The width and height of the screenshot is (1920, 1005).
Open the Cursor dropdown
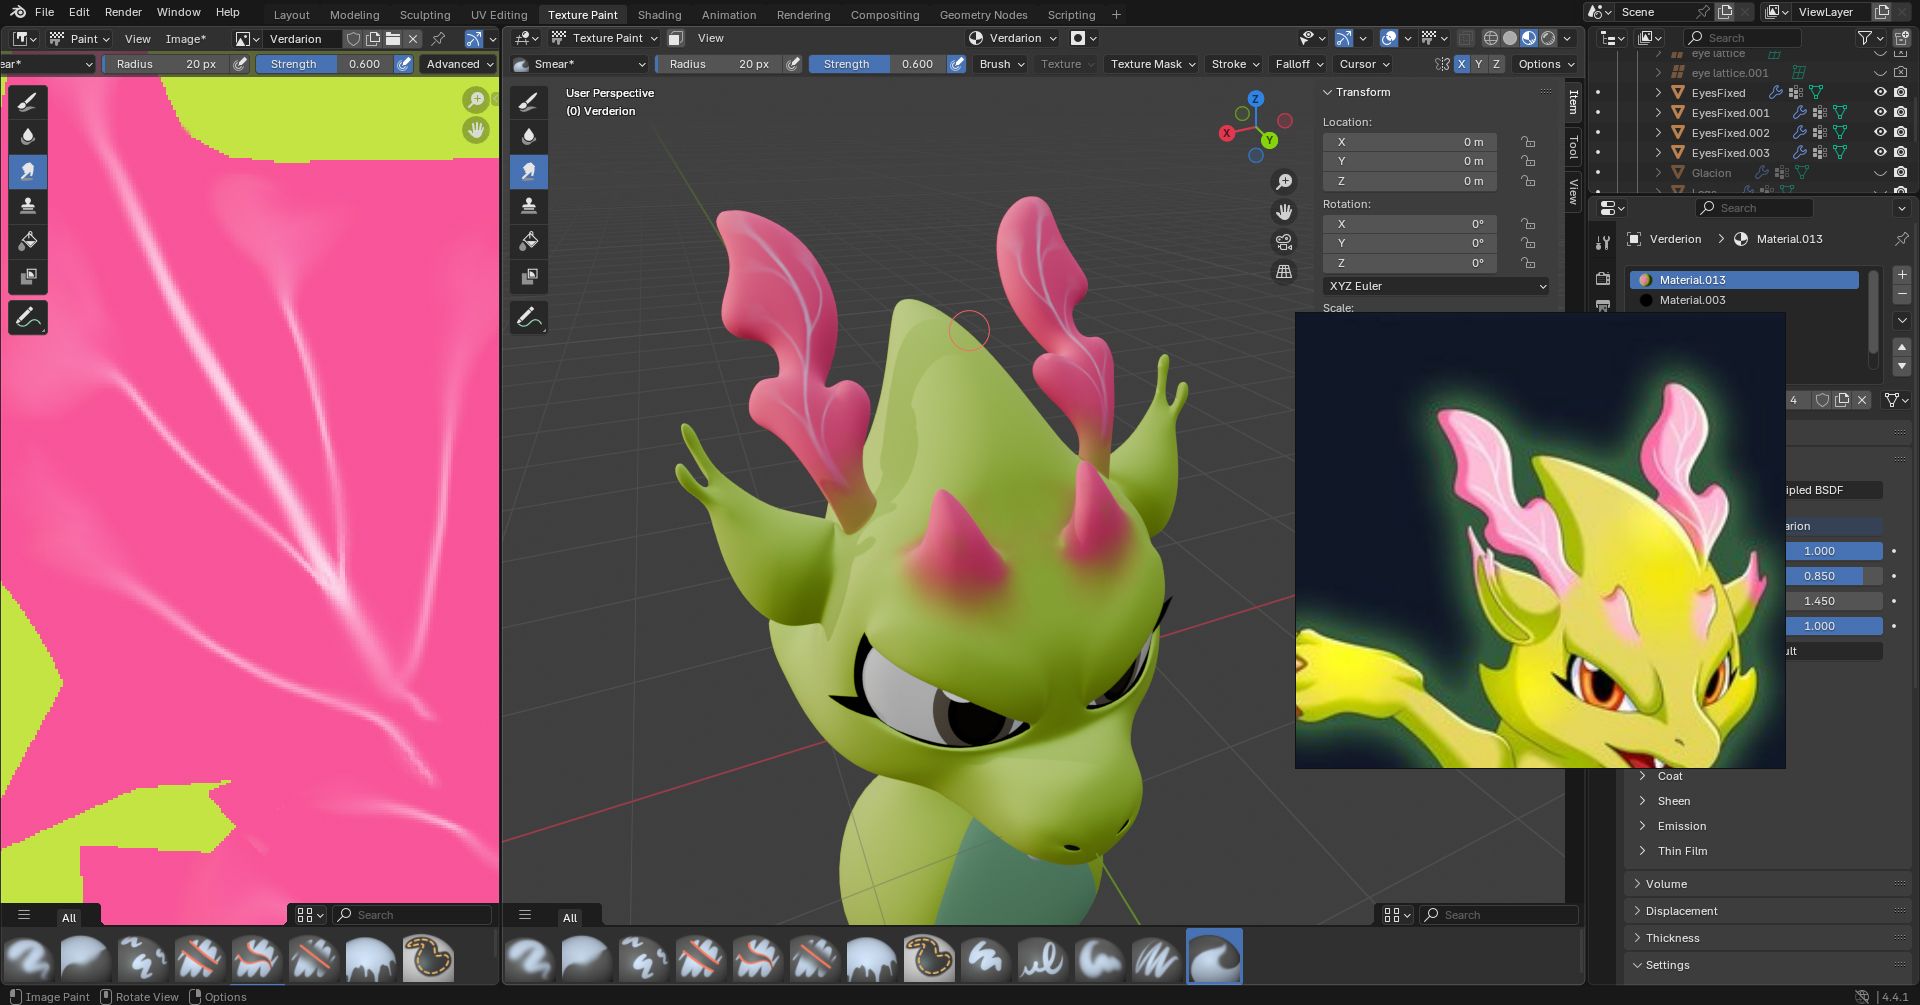coord(1365,64)
